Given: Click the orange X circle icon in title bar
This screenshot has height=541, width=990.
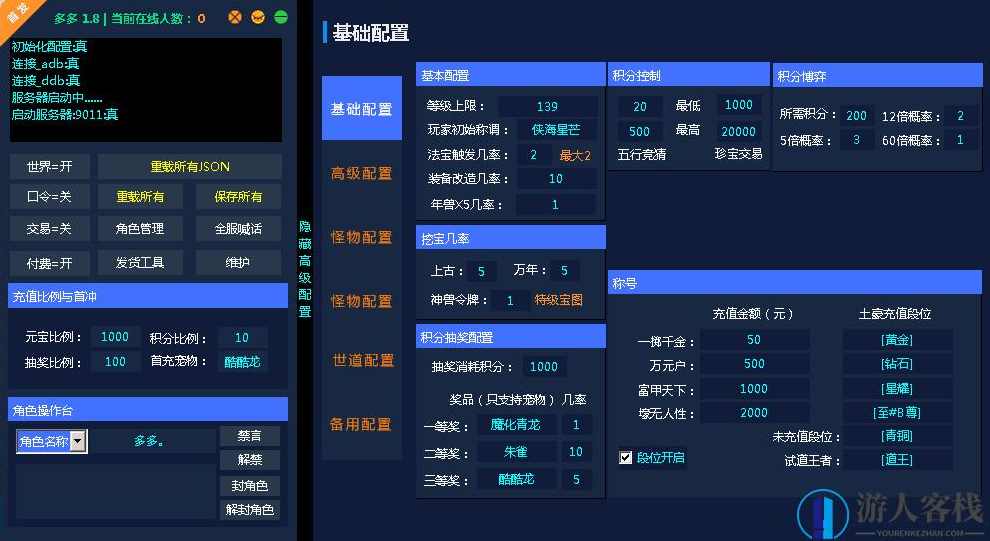Looking at the screenshot, I should tap(235, 17).
